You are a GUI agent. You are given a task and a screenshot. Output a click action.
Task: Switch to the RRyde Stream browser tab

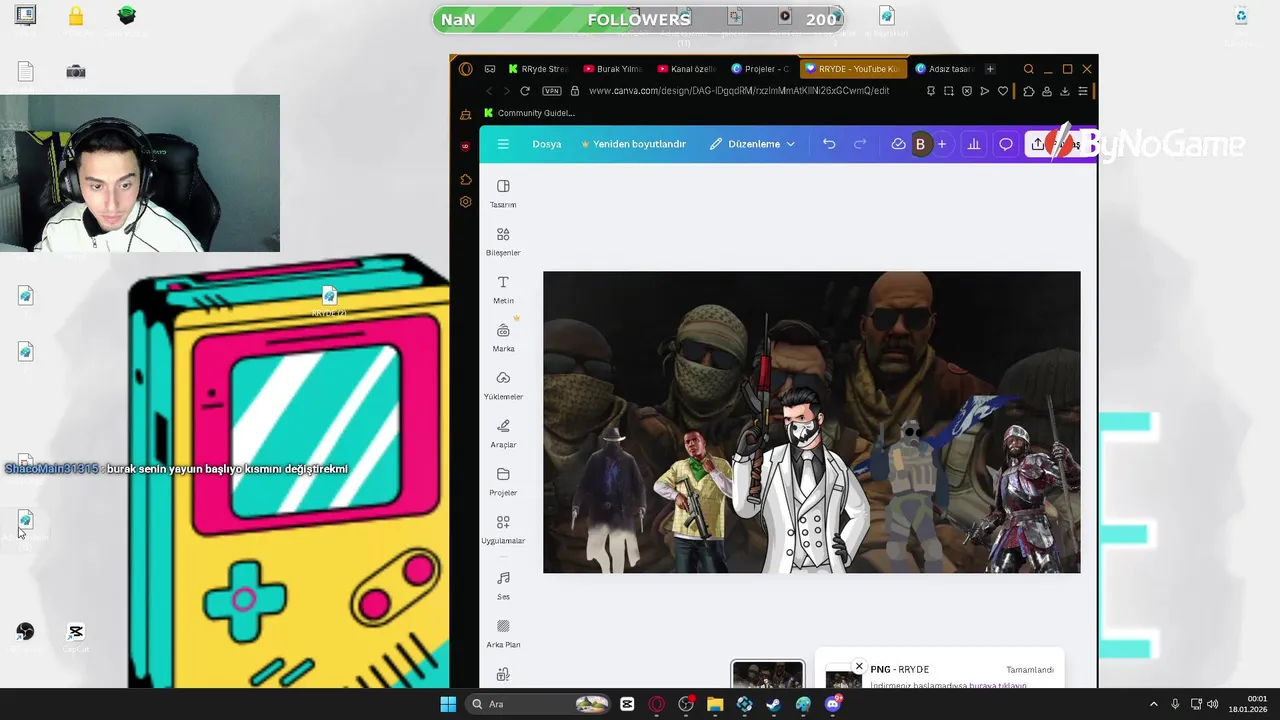[538, 69]
